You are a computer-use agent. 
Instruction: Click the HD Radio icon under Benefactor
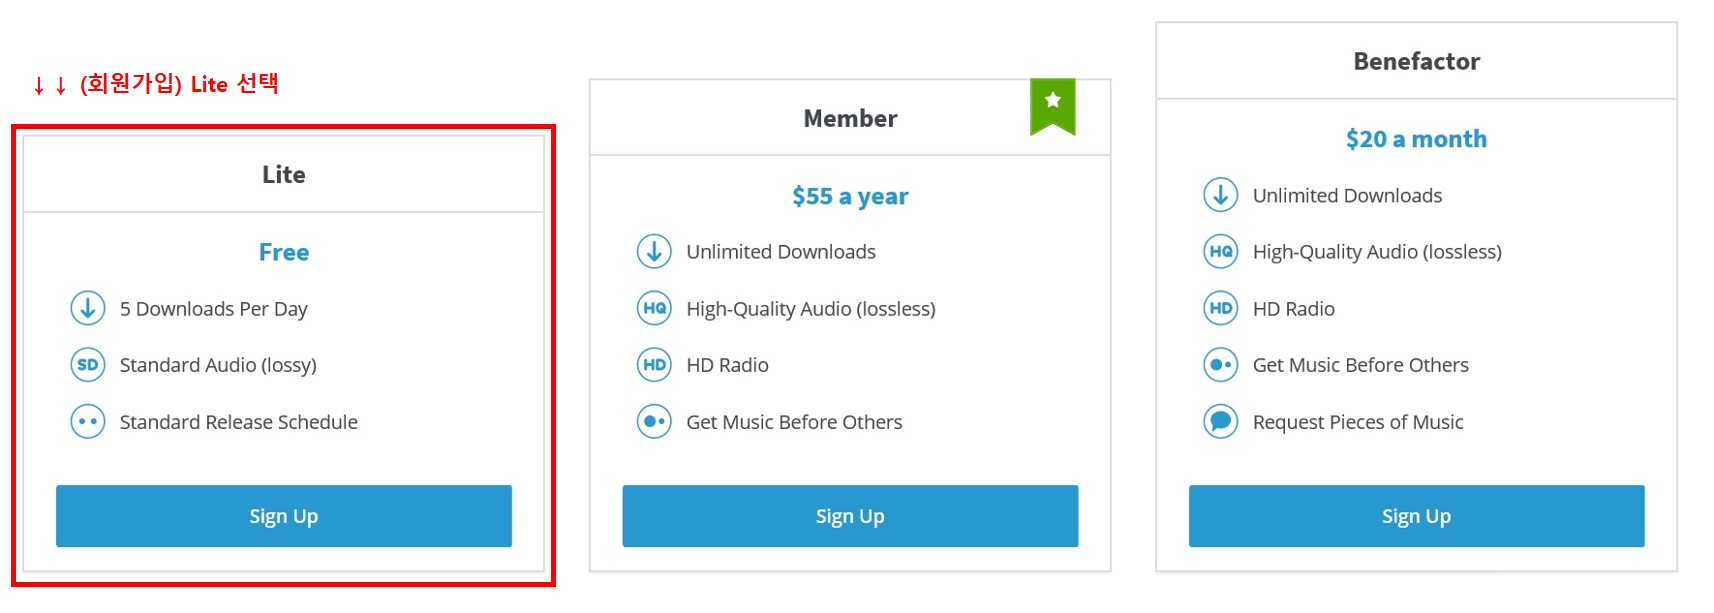click(1221, 308)
